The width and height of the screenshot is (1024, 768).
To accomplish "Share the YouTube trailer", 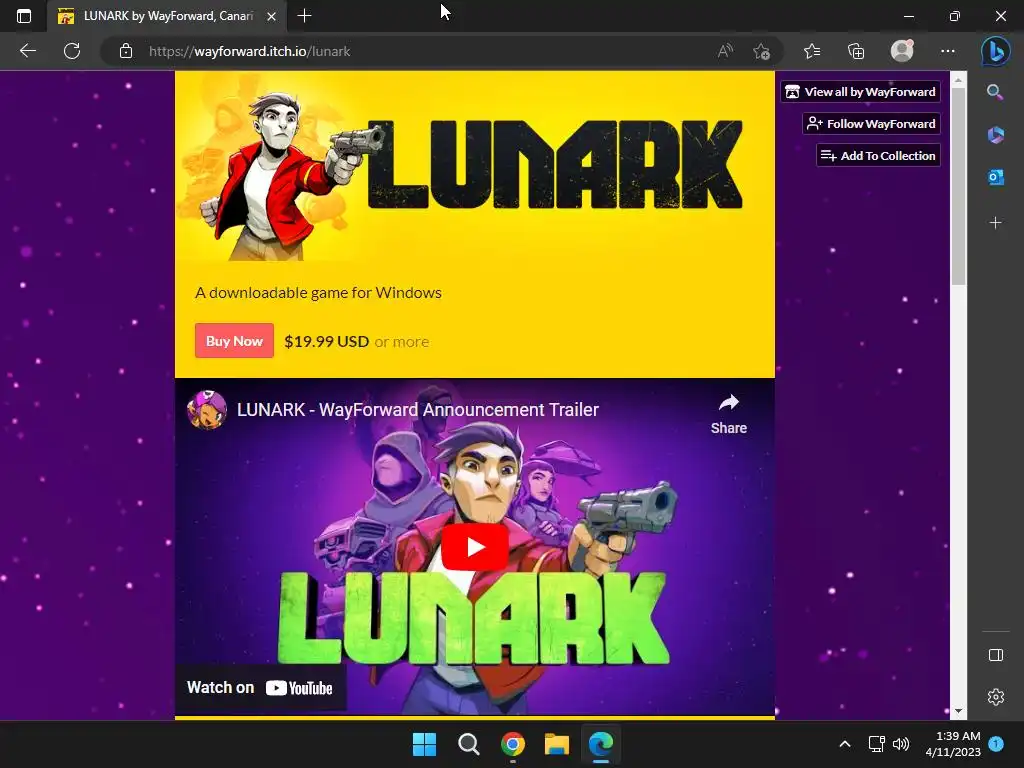I will [729, 414].
